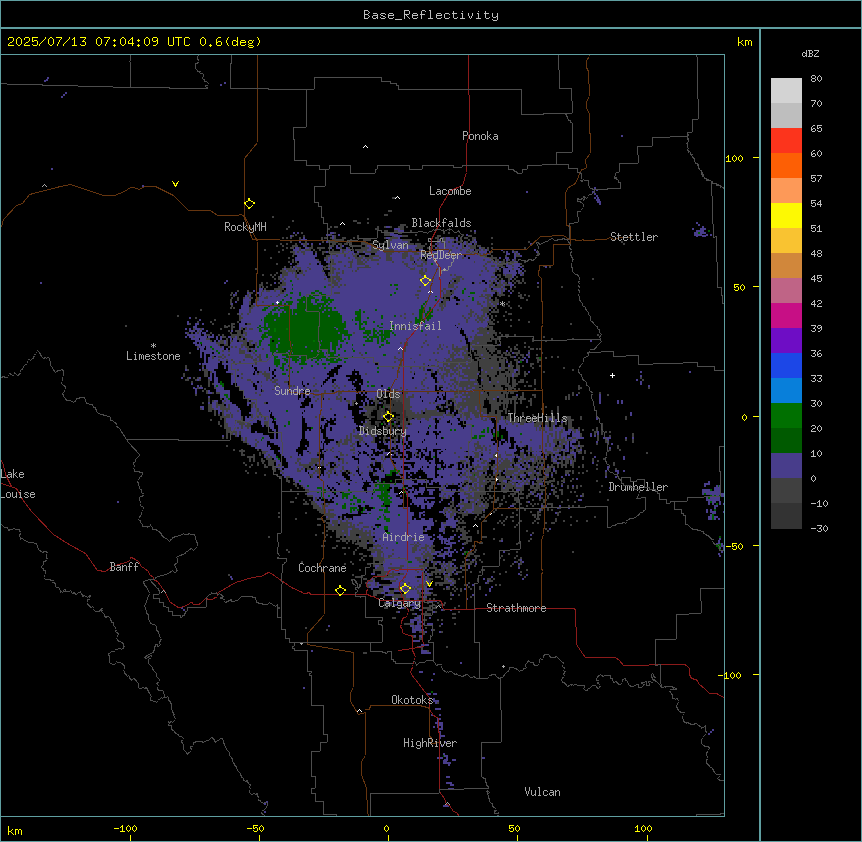The height and width of the screenshot is (842, 862).
Task: Click the white plus marker east of ThreeHills
Action: coord(612,375)
